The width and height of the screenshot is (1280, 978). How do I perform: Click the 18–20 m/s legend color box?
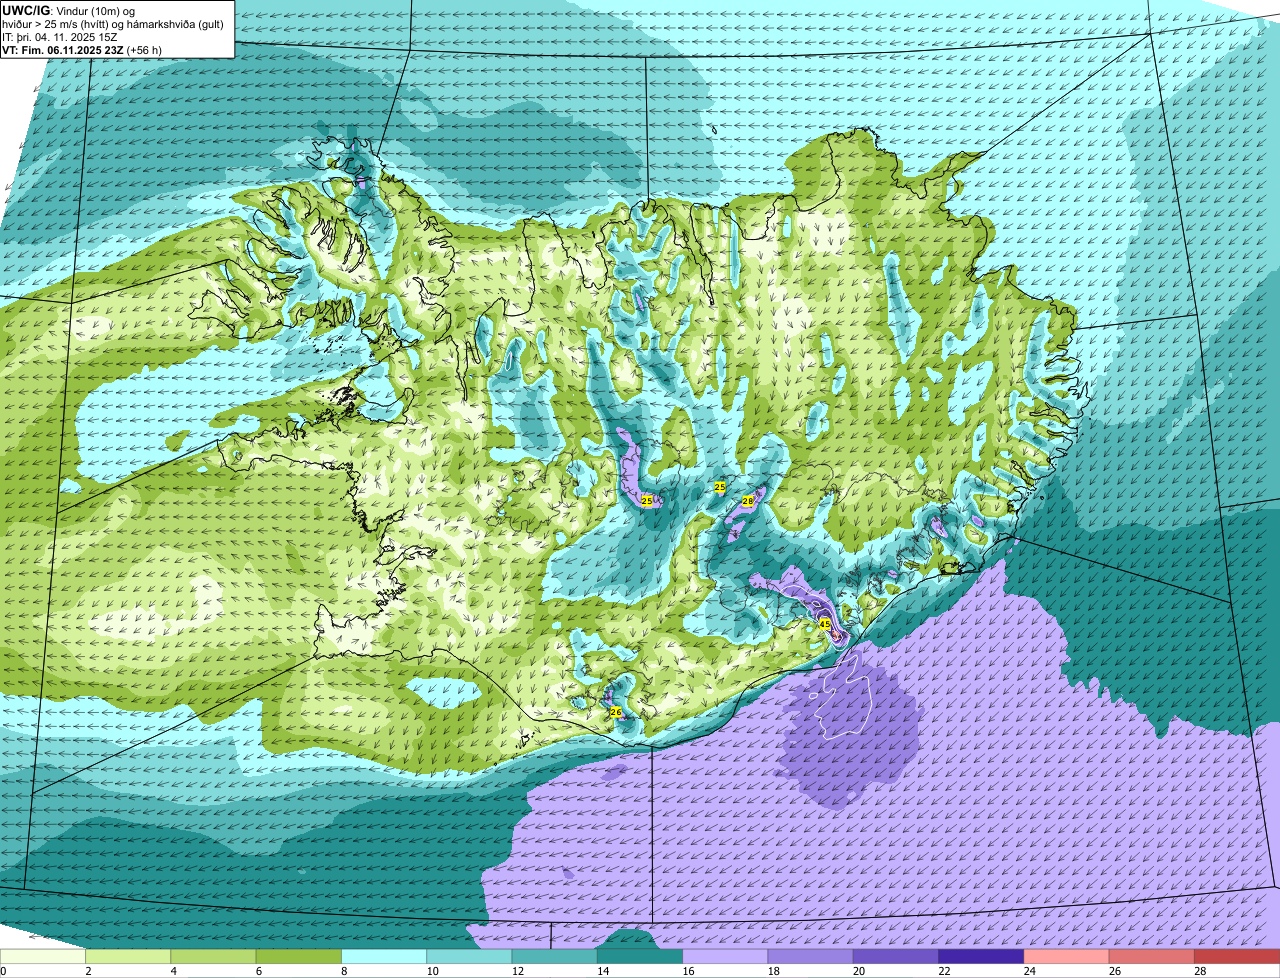(x=811, y=957)
